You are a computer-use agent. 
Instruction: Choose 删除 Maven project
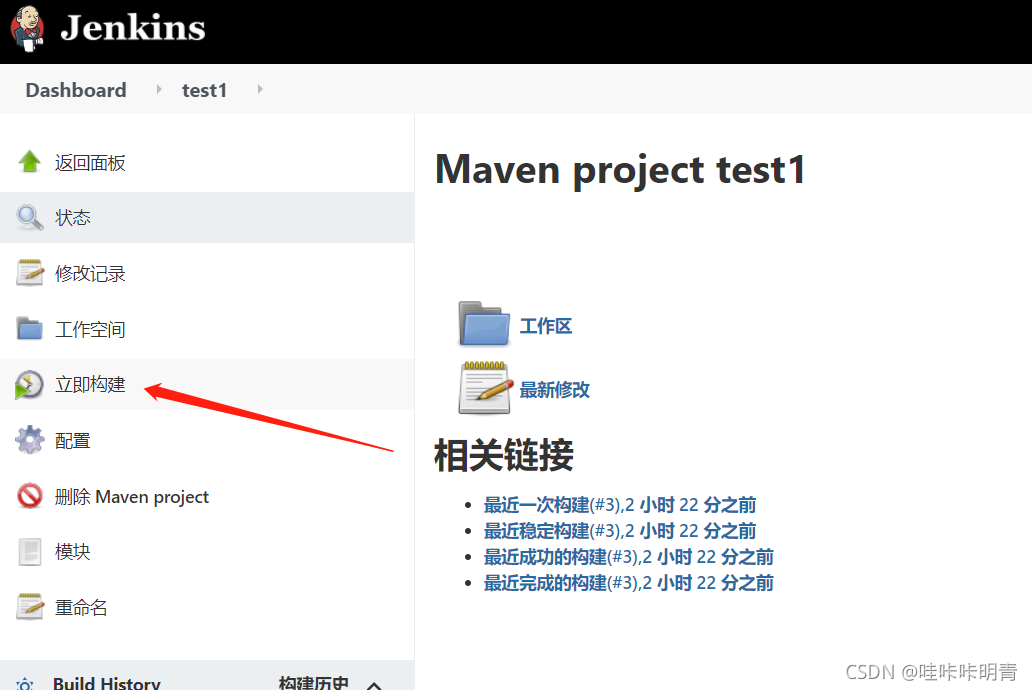point(132,496)
